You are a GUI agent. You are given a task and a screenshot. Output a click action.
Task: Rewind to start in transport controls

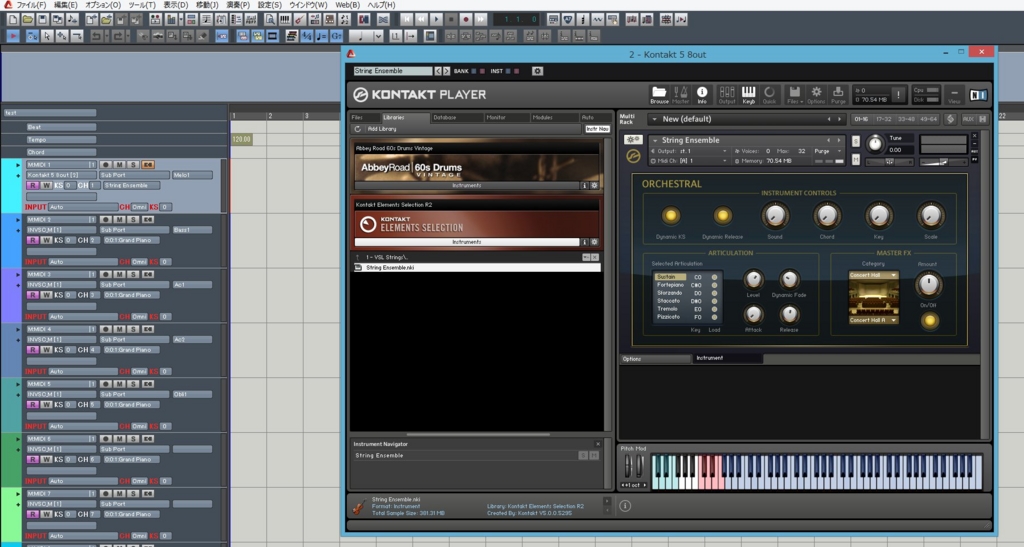(x=406, y=20)
